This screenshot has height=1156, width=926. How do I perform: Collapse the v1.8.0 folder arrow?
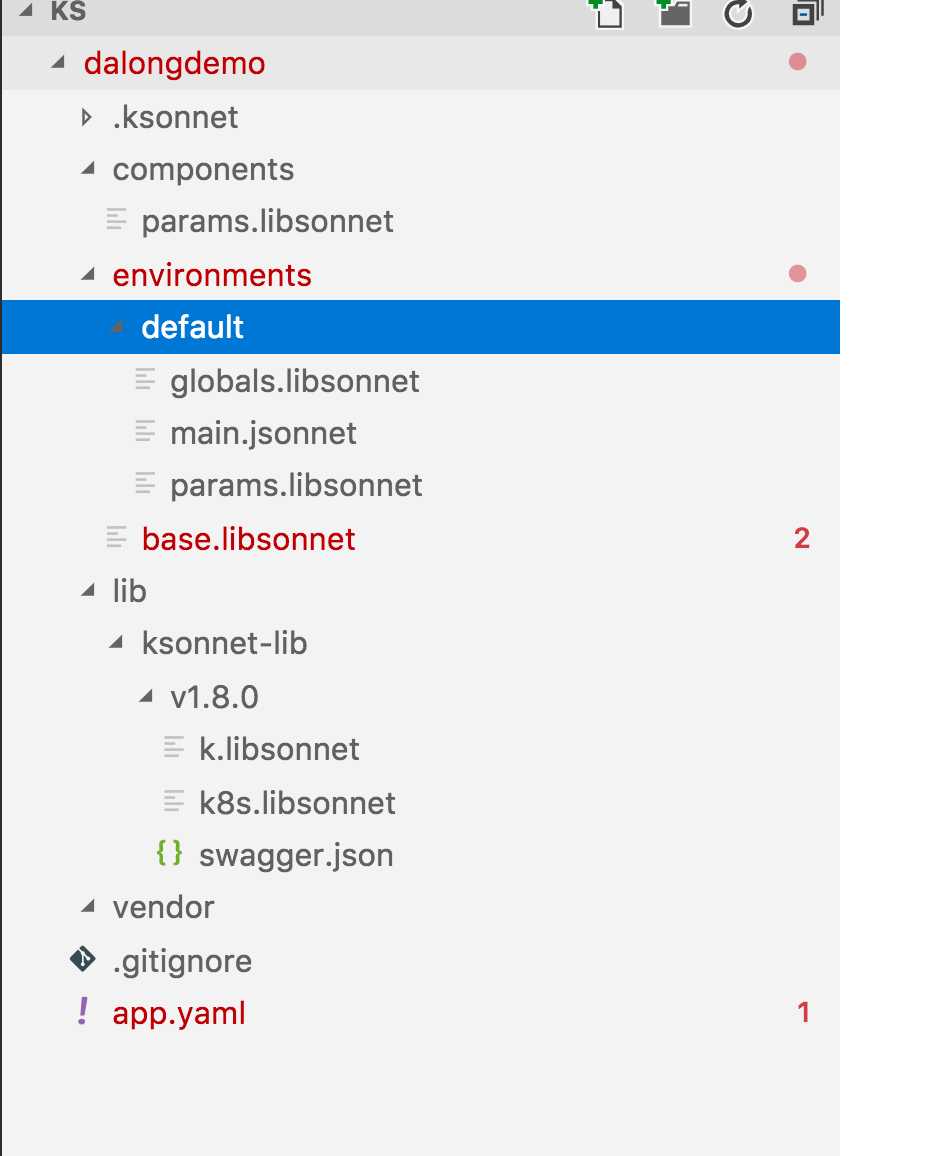pyautogui.click(x=146, y=695)
